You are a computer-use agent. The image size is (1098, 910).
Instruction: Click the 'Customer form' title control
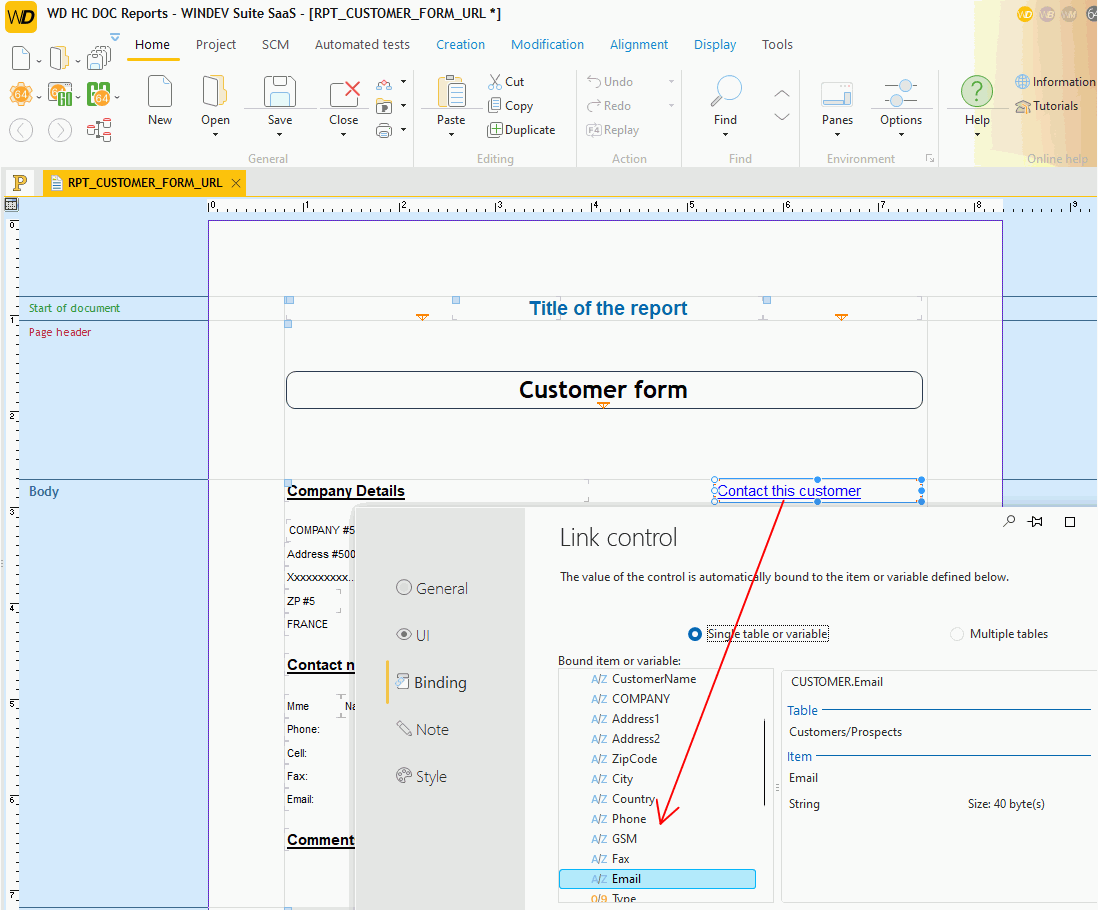(604, 390)
